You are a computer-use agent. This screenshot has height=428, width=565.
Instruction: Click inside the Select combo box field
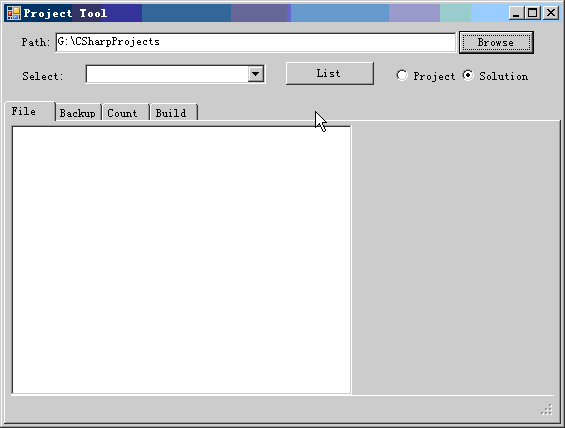[x=167, y=74]
